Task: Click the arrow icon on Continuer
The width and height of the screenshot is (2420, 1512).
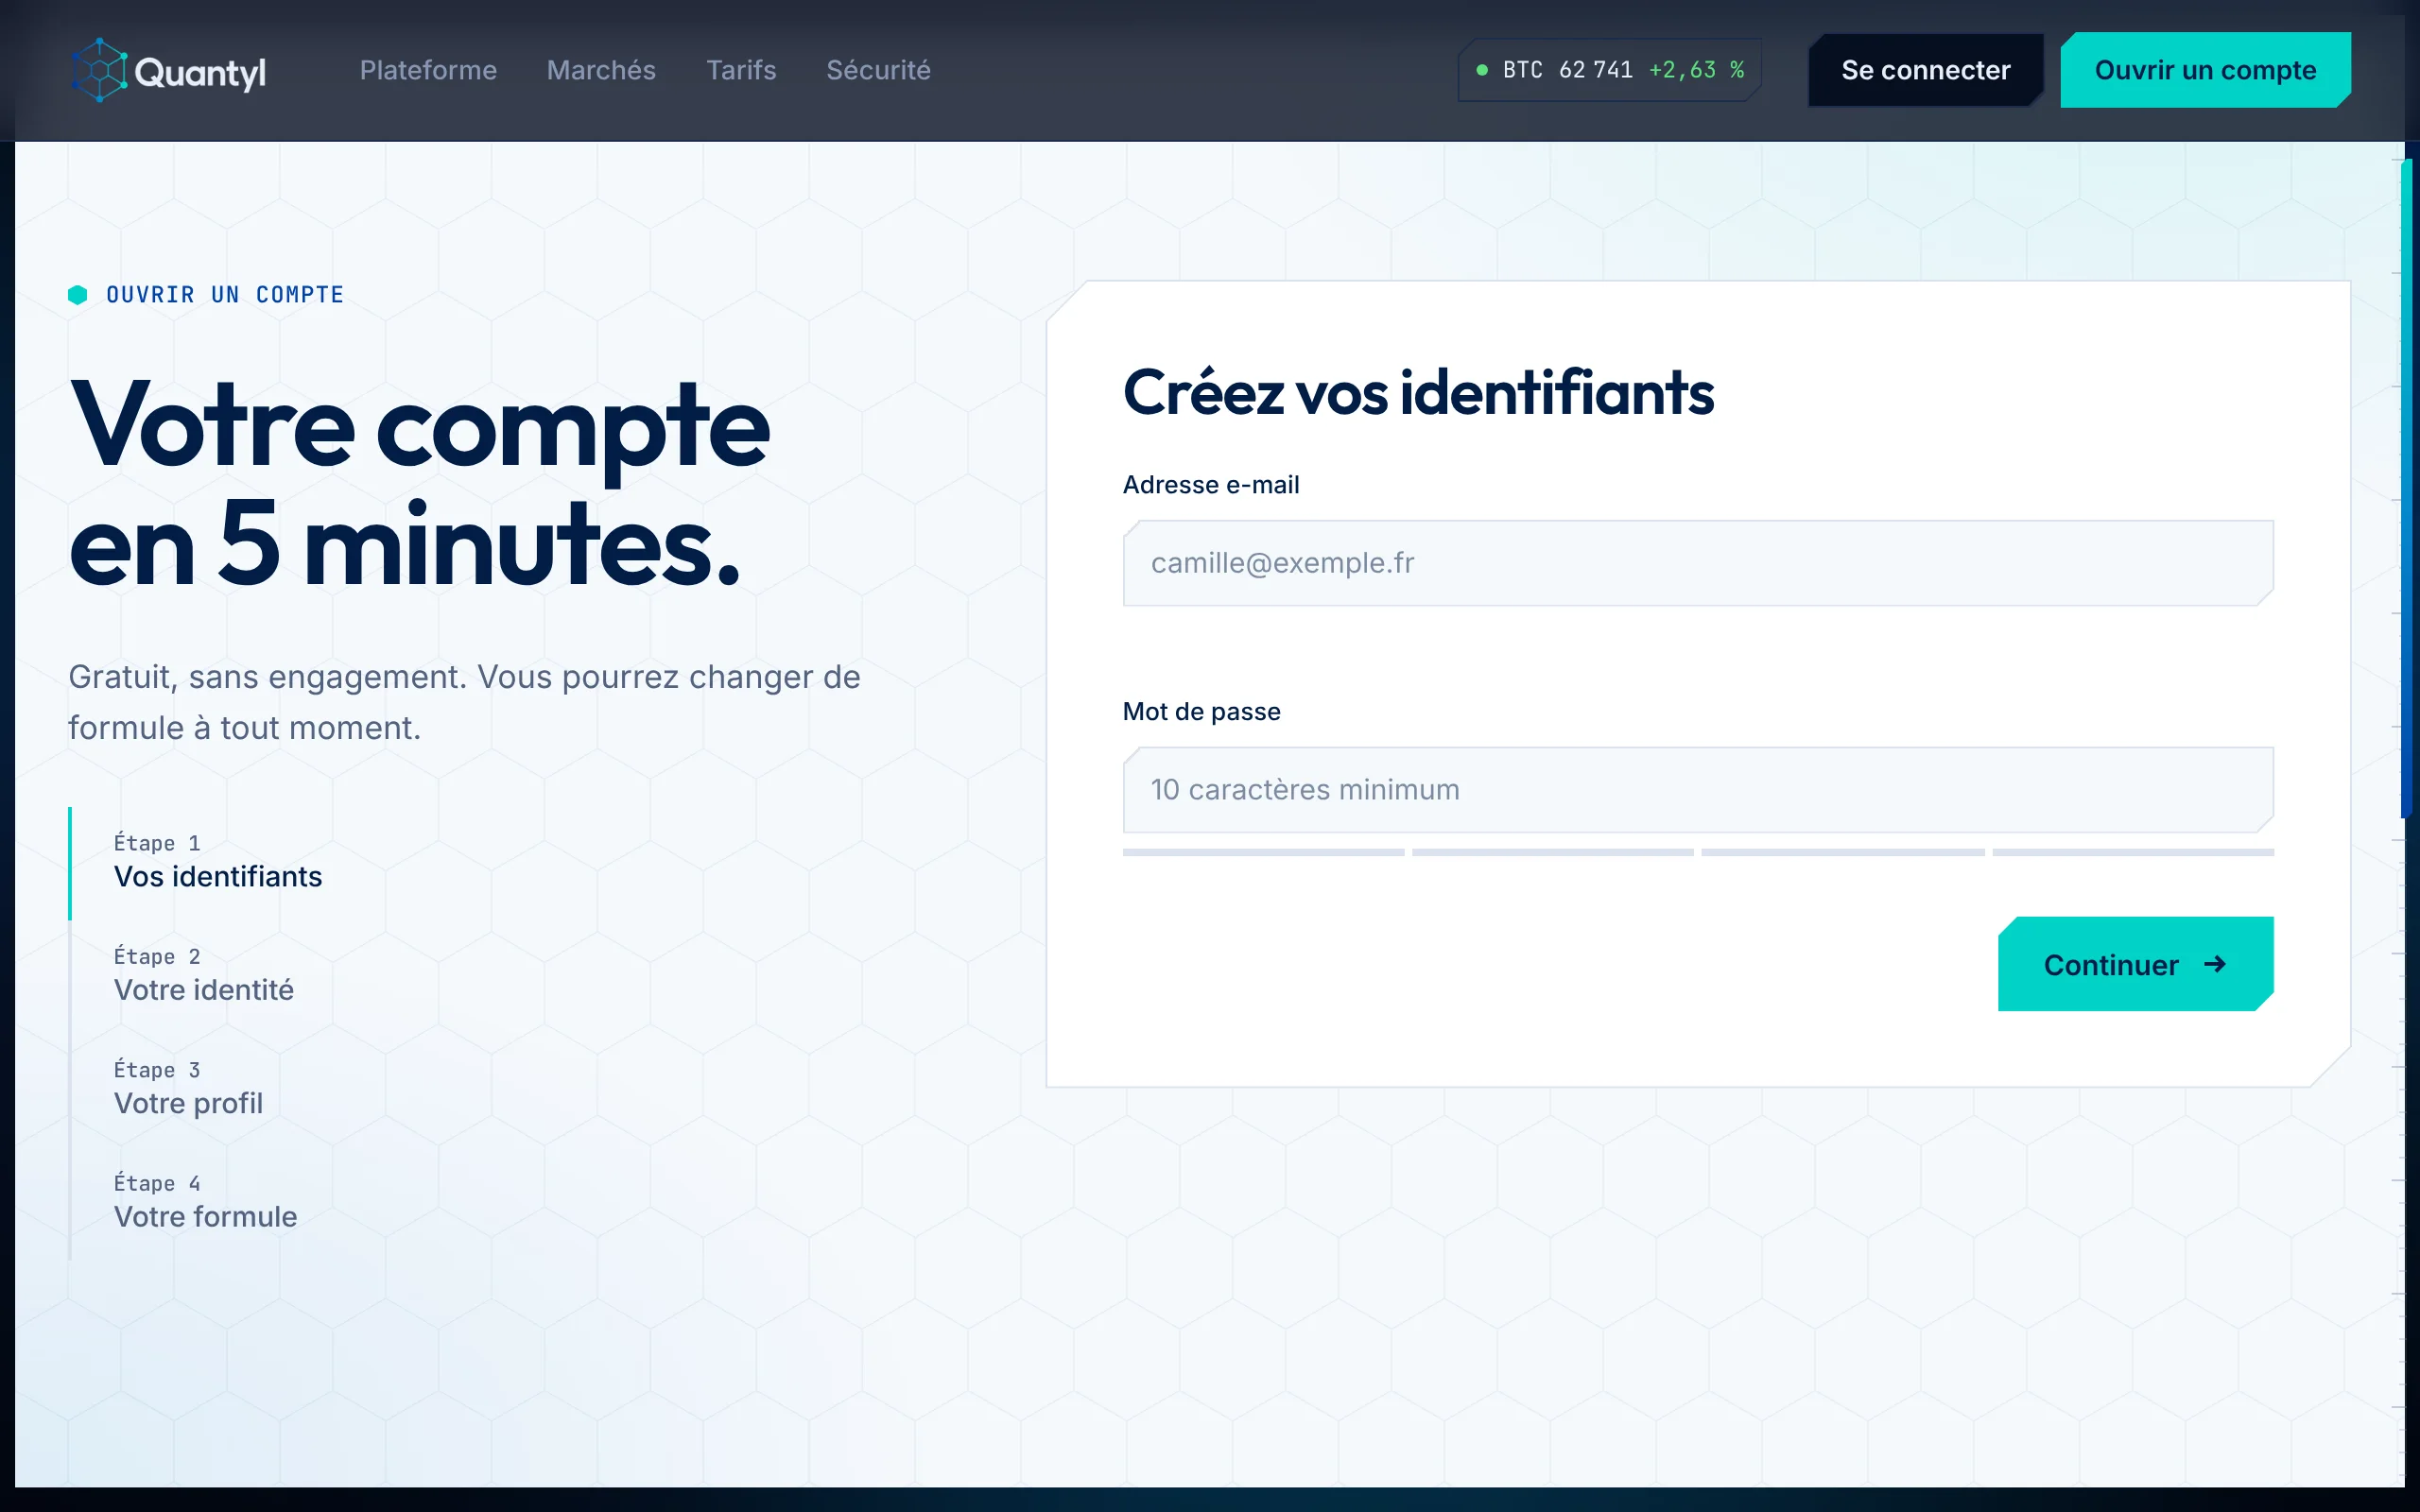Action: coord(2215,964)
